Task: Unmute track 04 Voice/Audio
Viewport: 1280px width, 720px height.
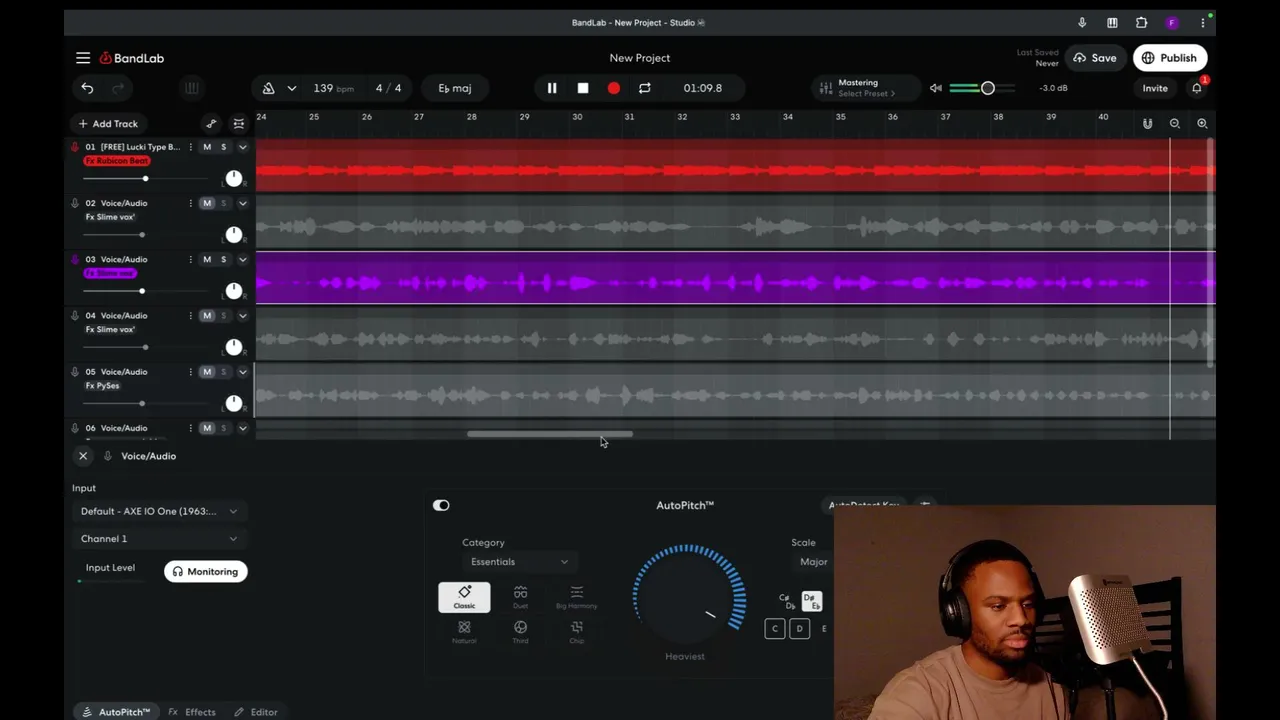Action: 207,315
